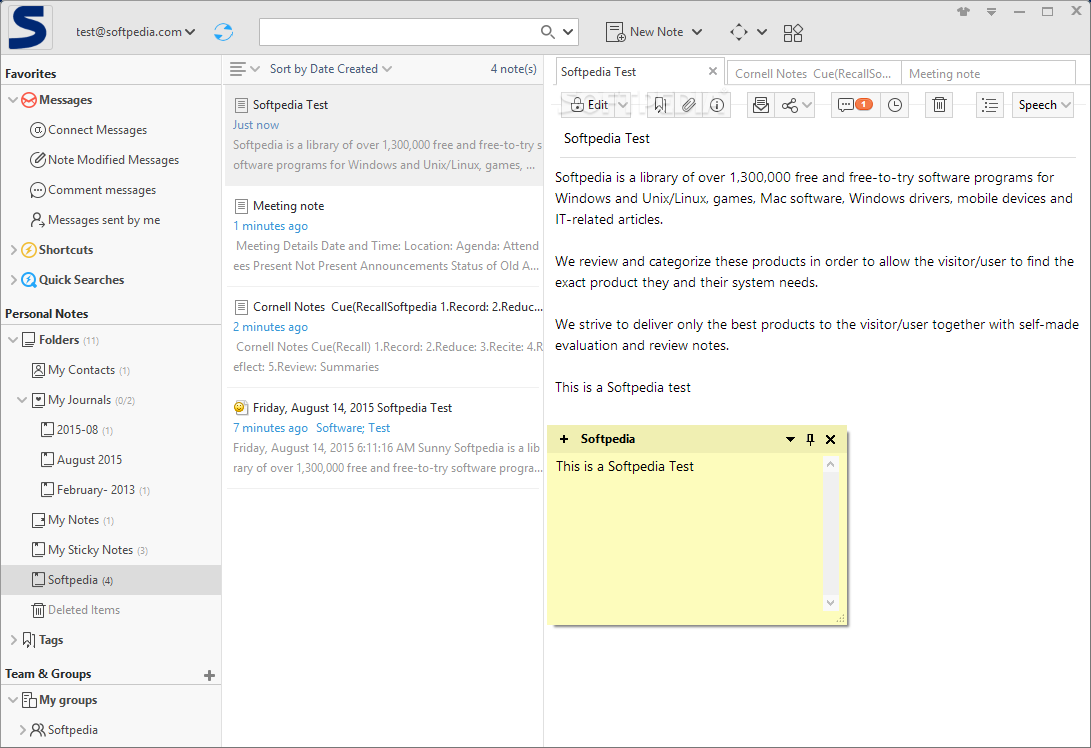
Task: Click the Edit button
Action: [x=589, y=105]
